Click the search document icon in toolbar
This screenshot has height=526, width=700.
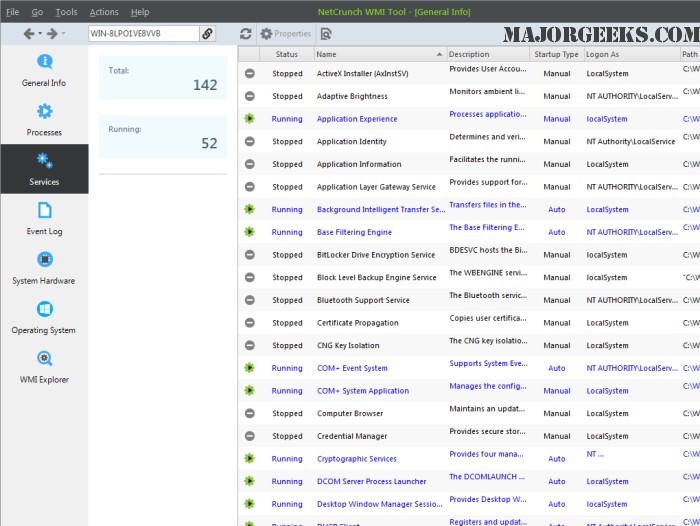point(326,33)
